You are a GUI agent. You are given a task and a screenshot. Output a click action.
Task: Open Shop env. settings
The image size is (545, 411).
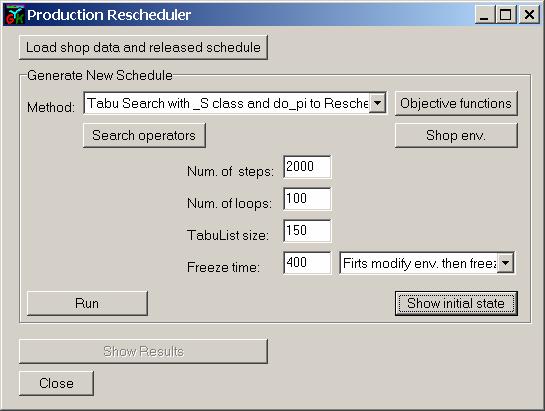tap(456, 135)
